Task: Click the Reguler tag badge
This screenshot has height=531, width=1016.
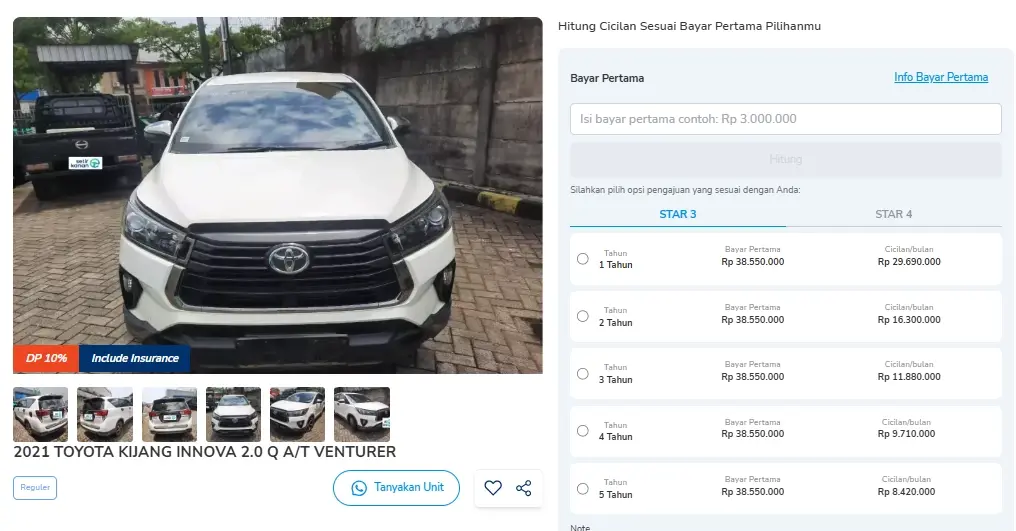Action: point(35,488)
